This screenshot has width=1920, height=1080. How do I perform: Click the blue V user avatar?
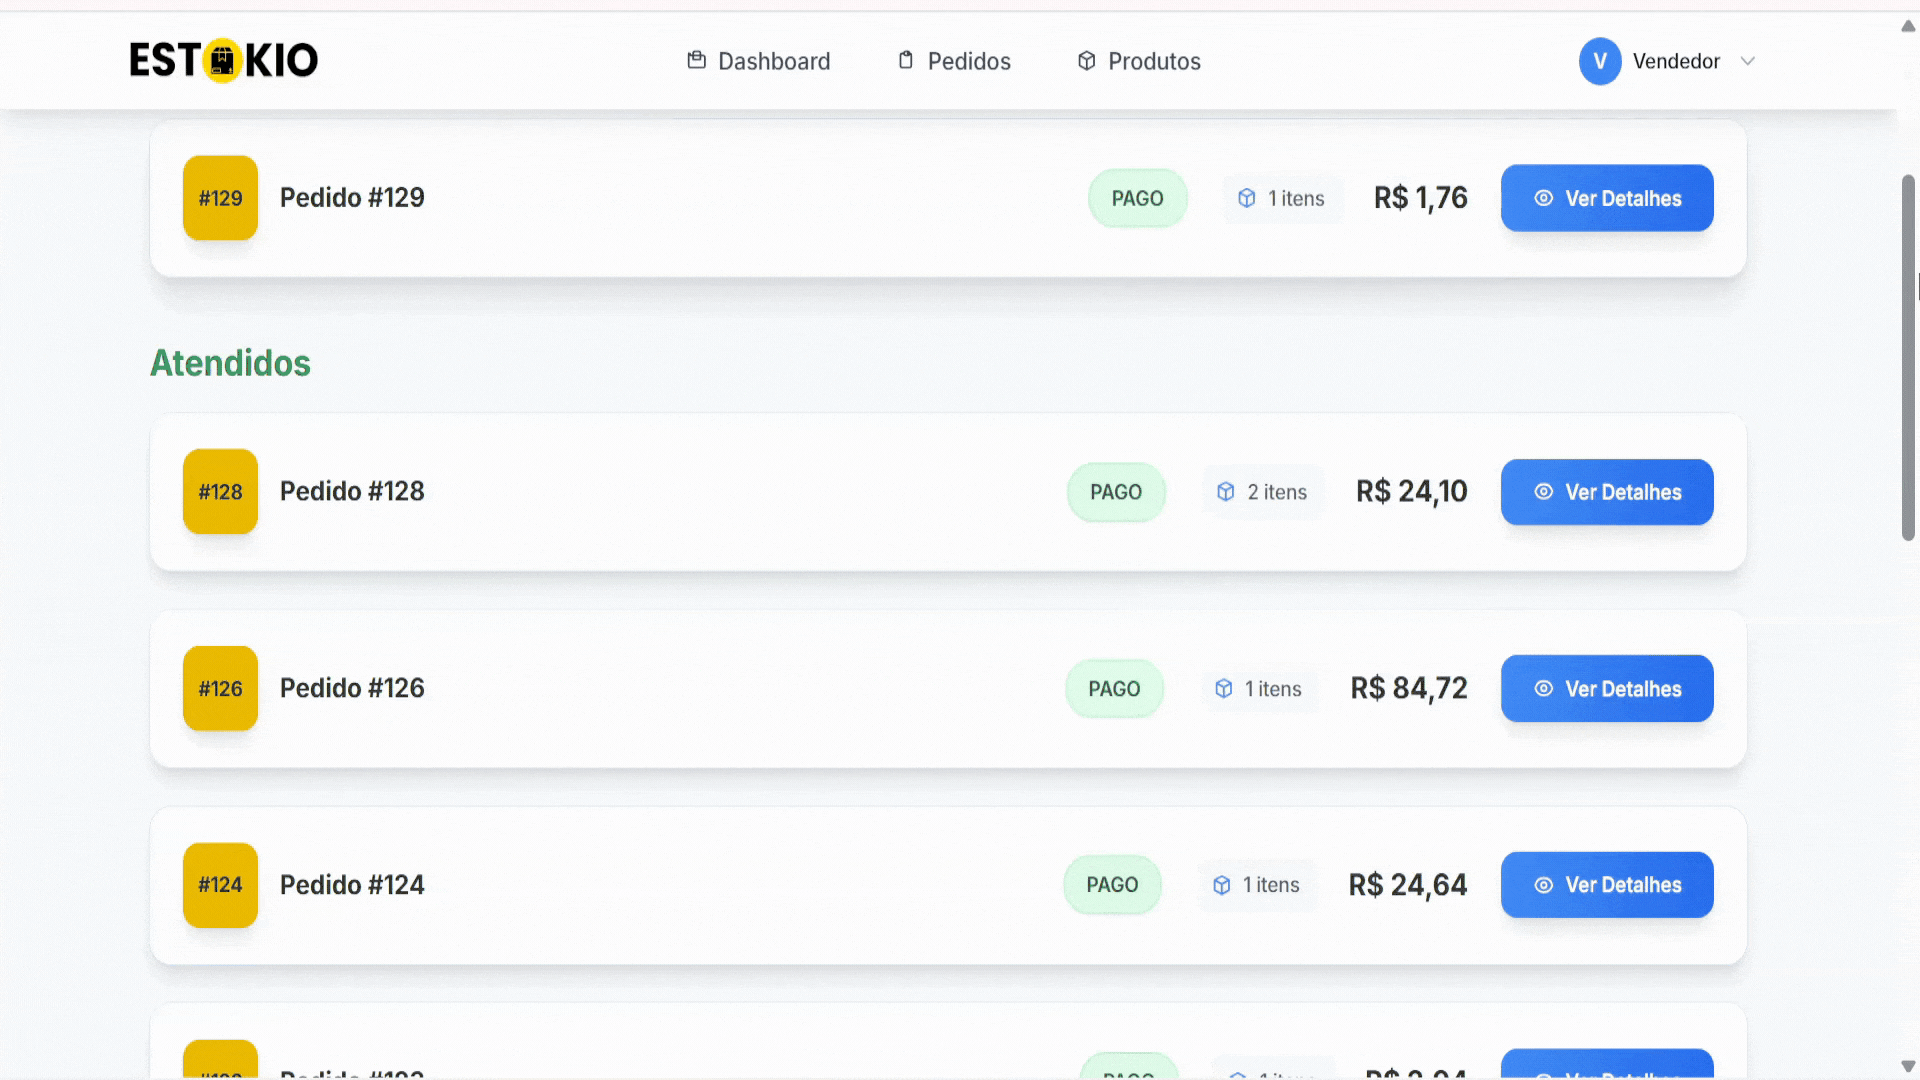click(x=1600, y=61)
